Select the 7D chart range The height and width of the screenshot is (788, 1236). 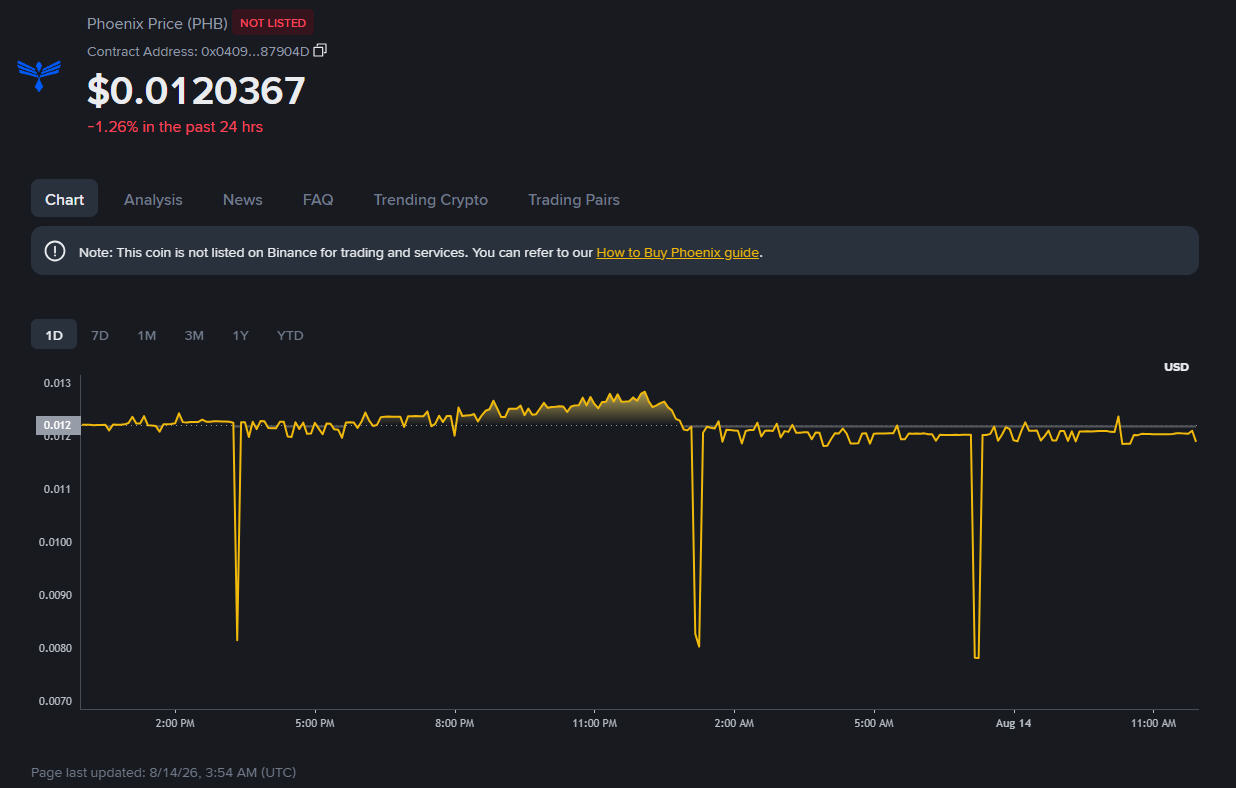[x=100, y=335]
